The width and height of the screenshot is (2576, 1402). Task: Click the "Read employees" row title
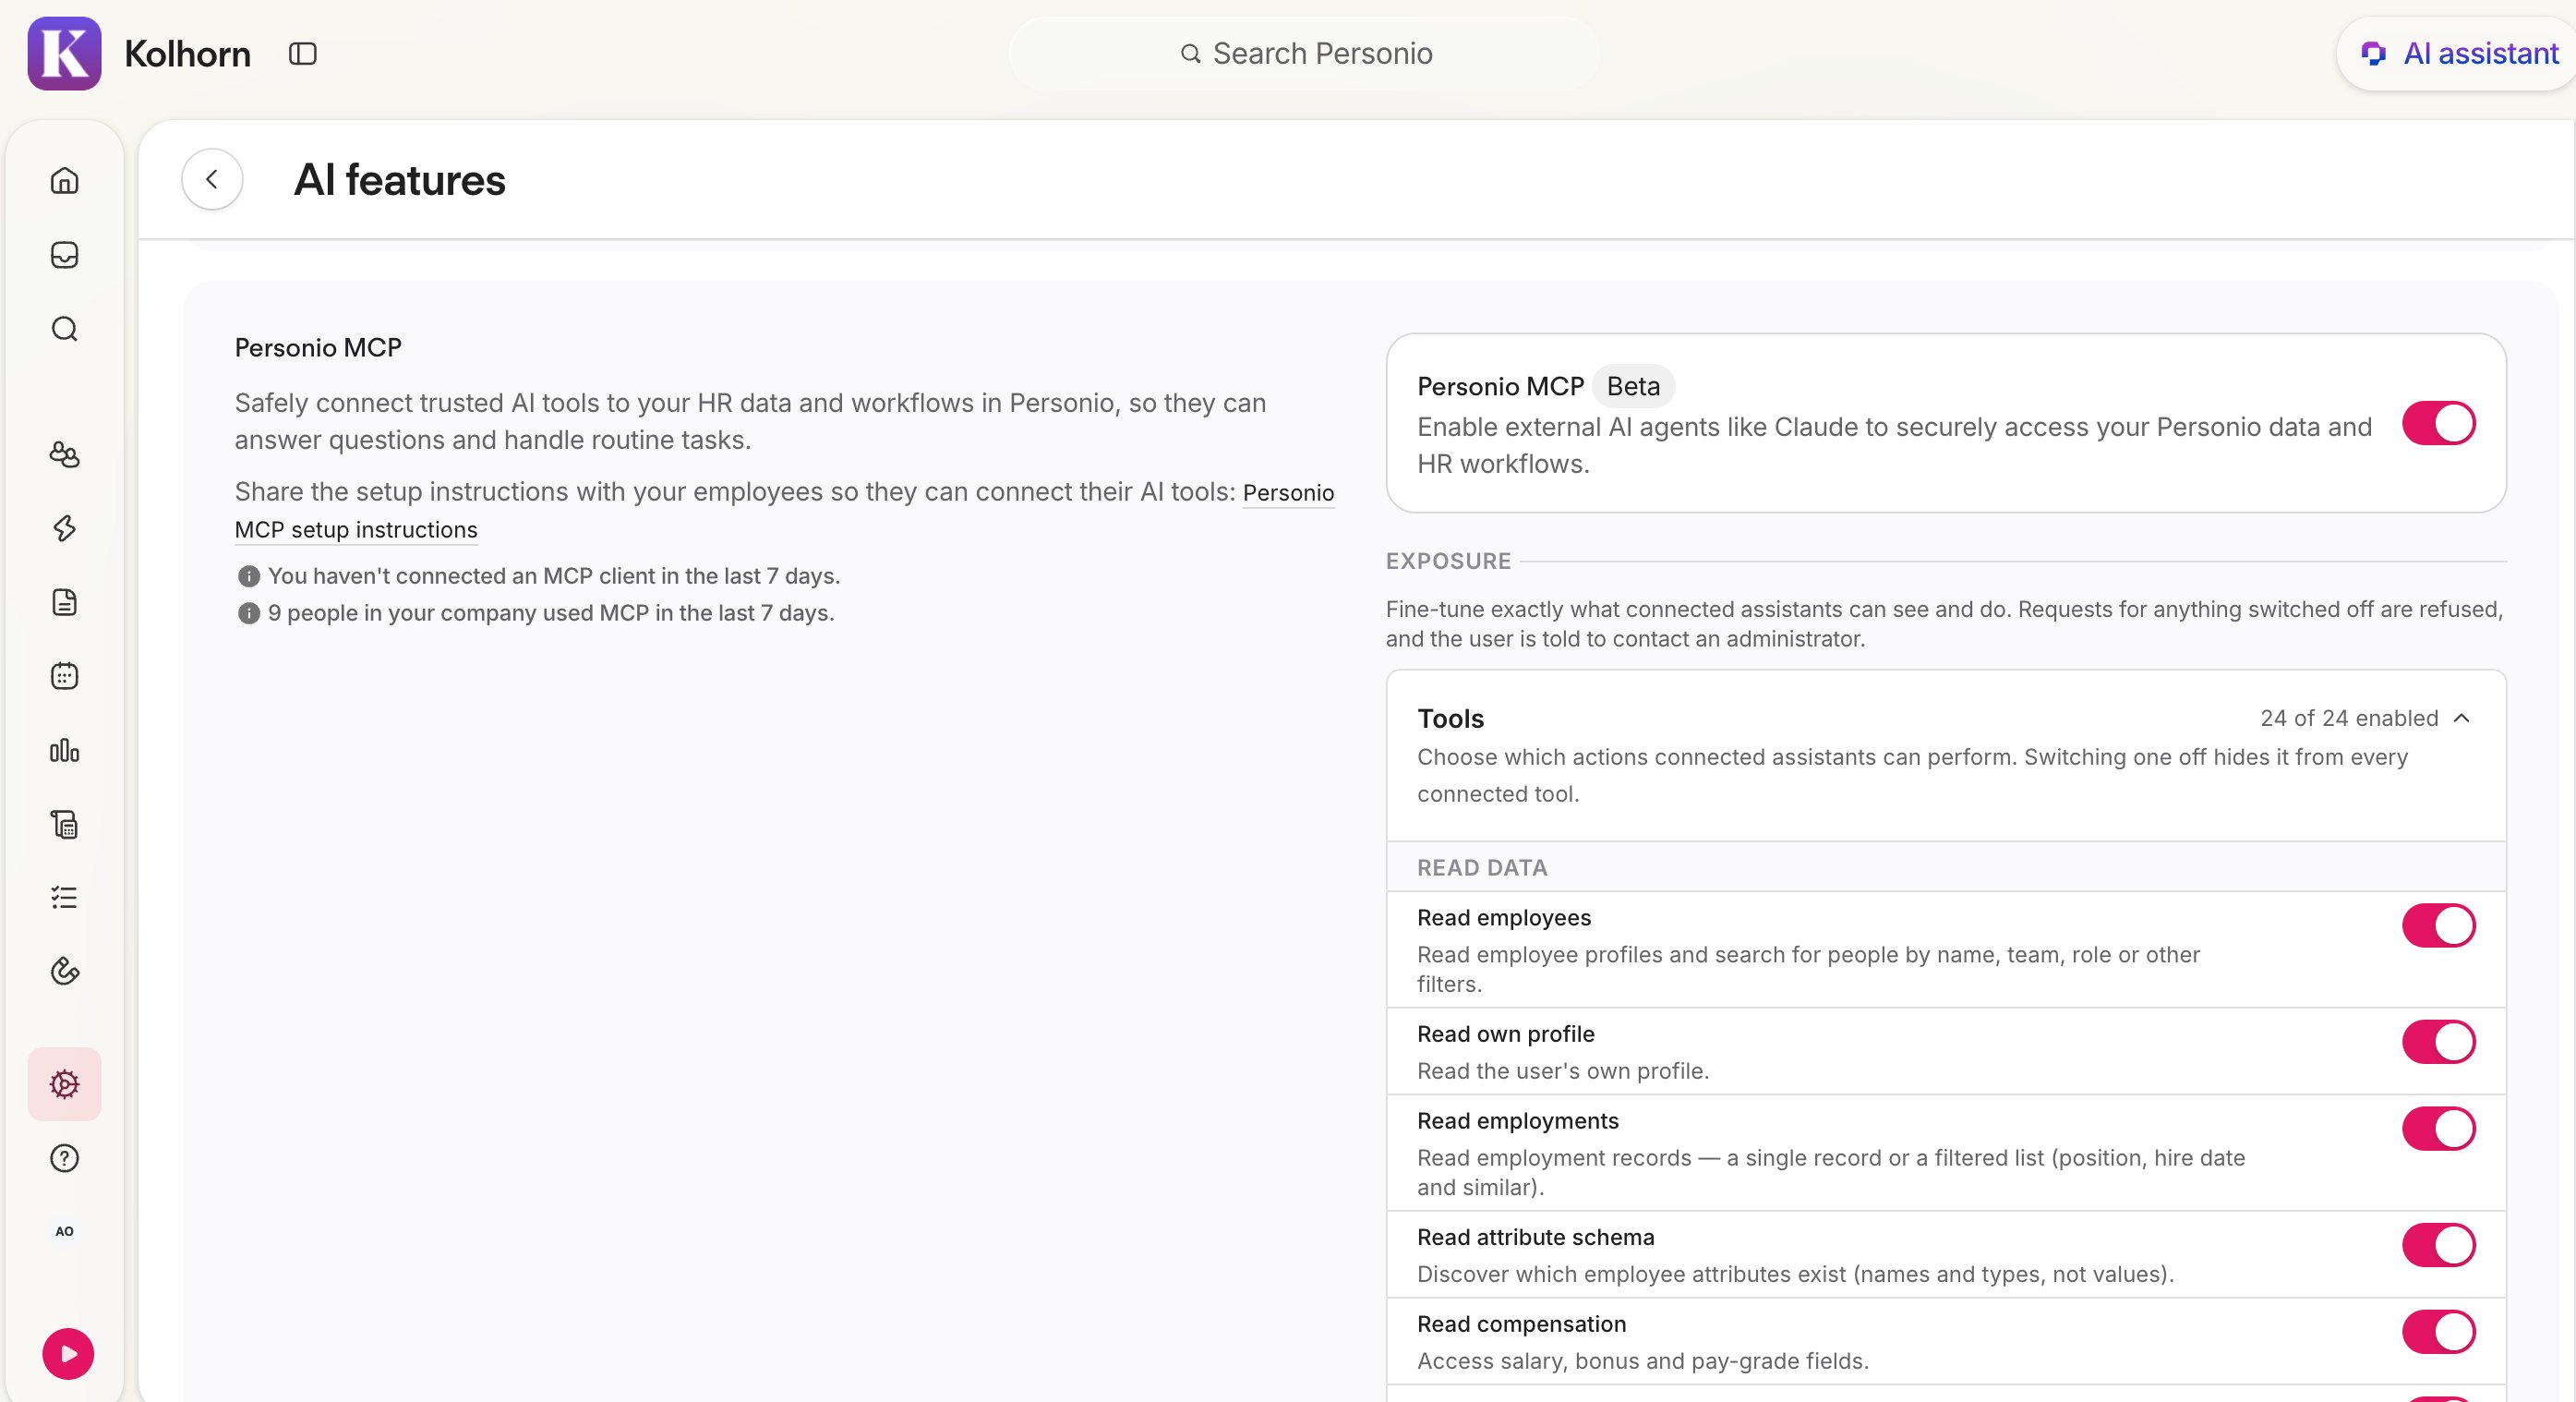tap(1504, 918)
